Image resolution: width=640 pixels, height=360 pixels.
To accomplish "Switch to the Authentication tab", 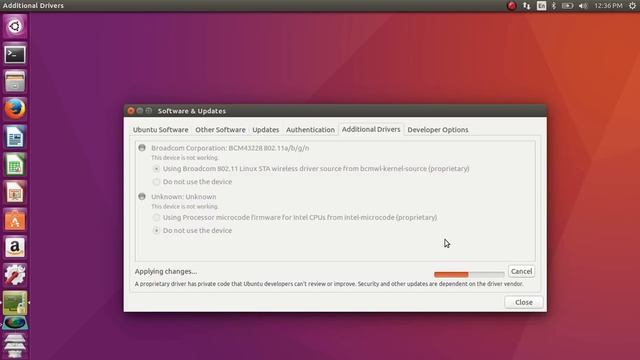I will 310,130.
